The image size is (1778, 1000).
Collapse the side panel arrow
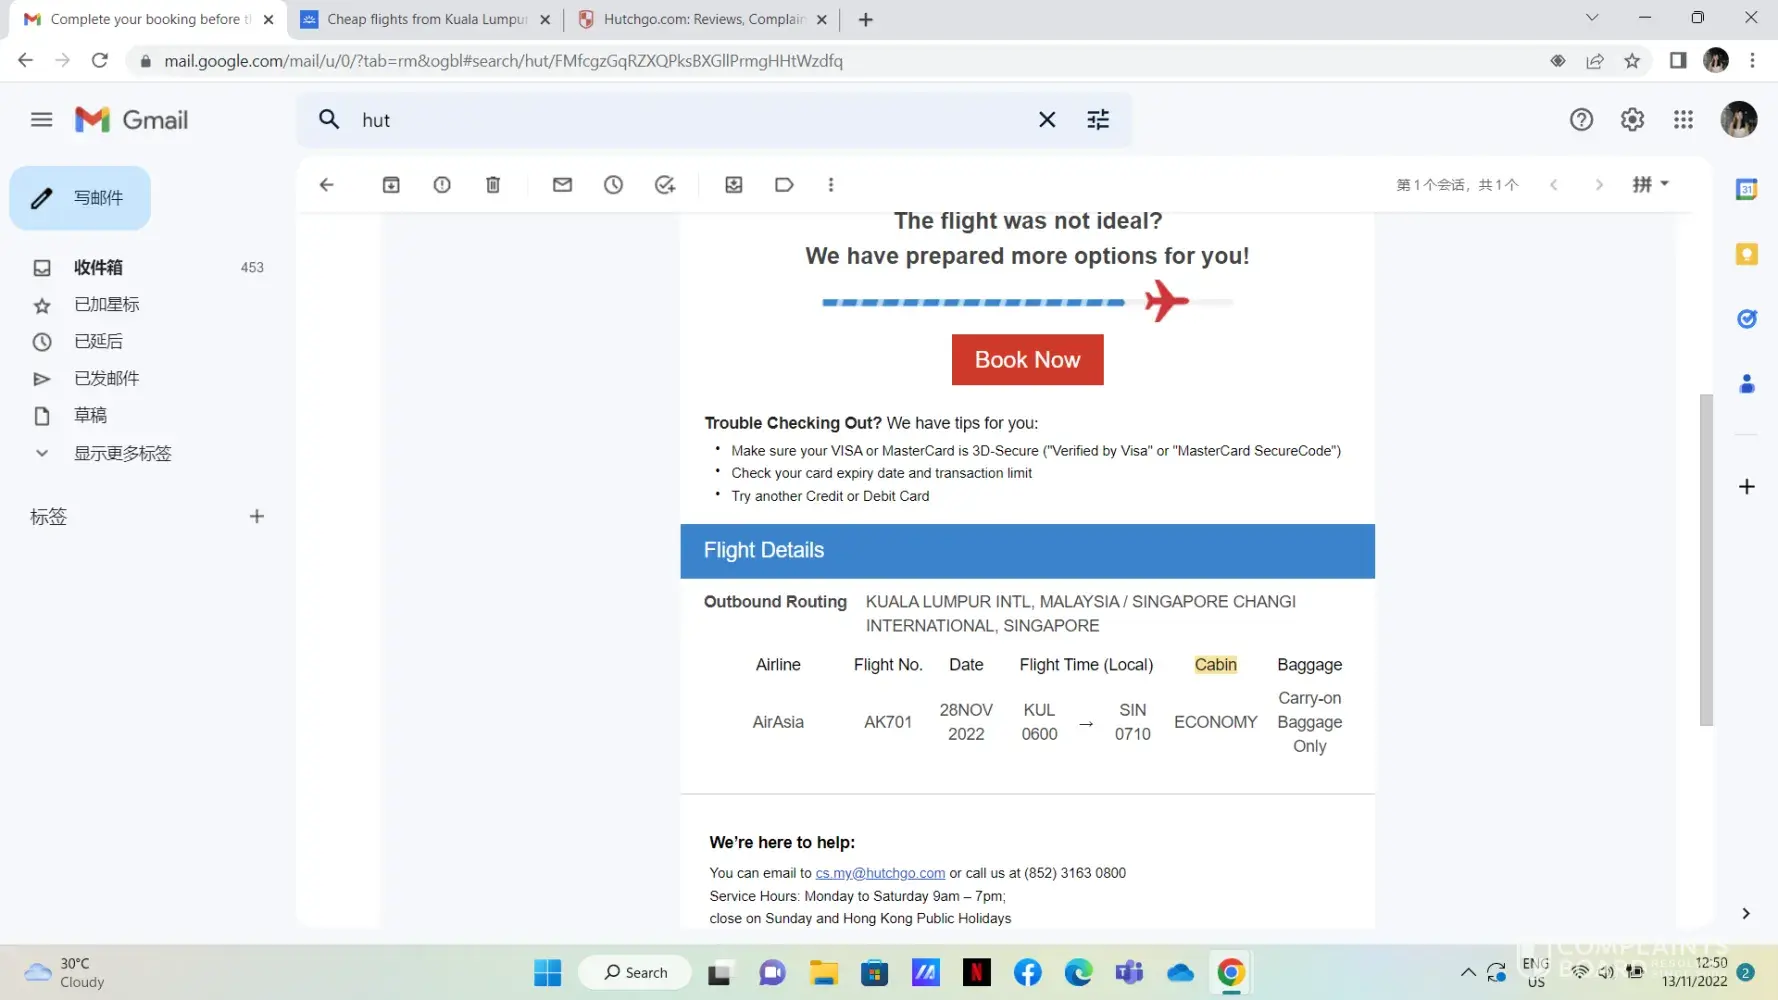(x=1746, y=913)
